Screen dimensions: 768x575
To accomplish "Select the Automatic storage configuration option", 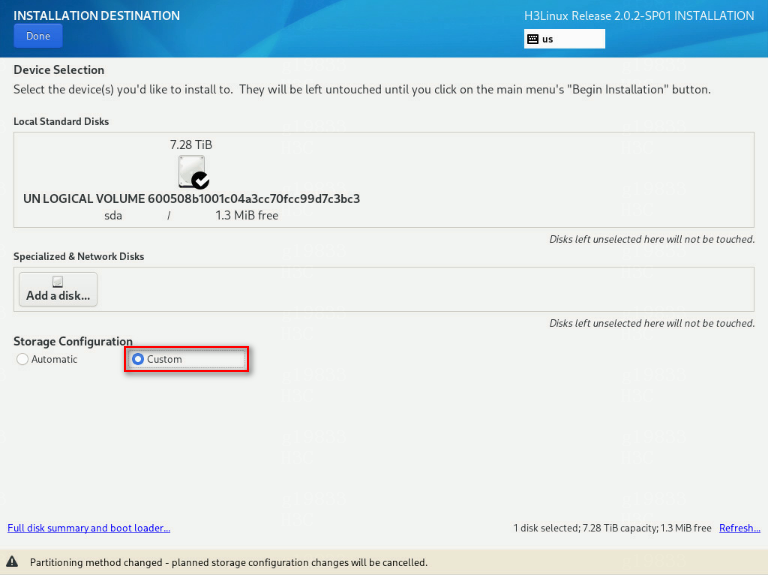I will [x=47, y=359].
